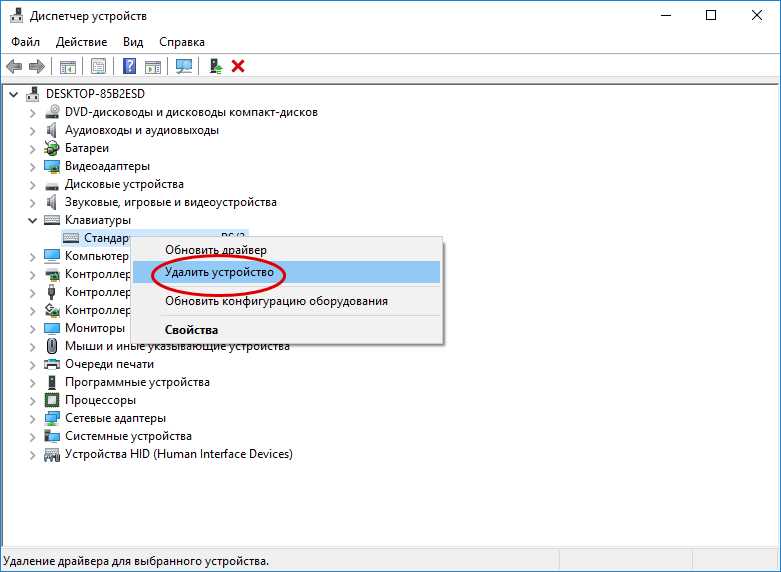This screenshot has width=781, height=572.
Task: Click the Дисковые устройства disk icon
Action: pos(52,185)
